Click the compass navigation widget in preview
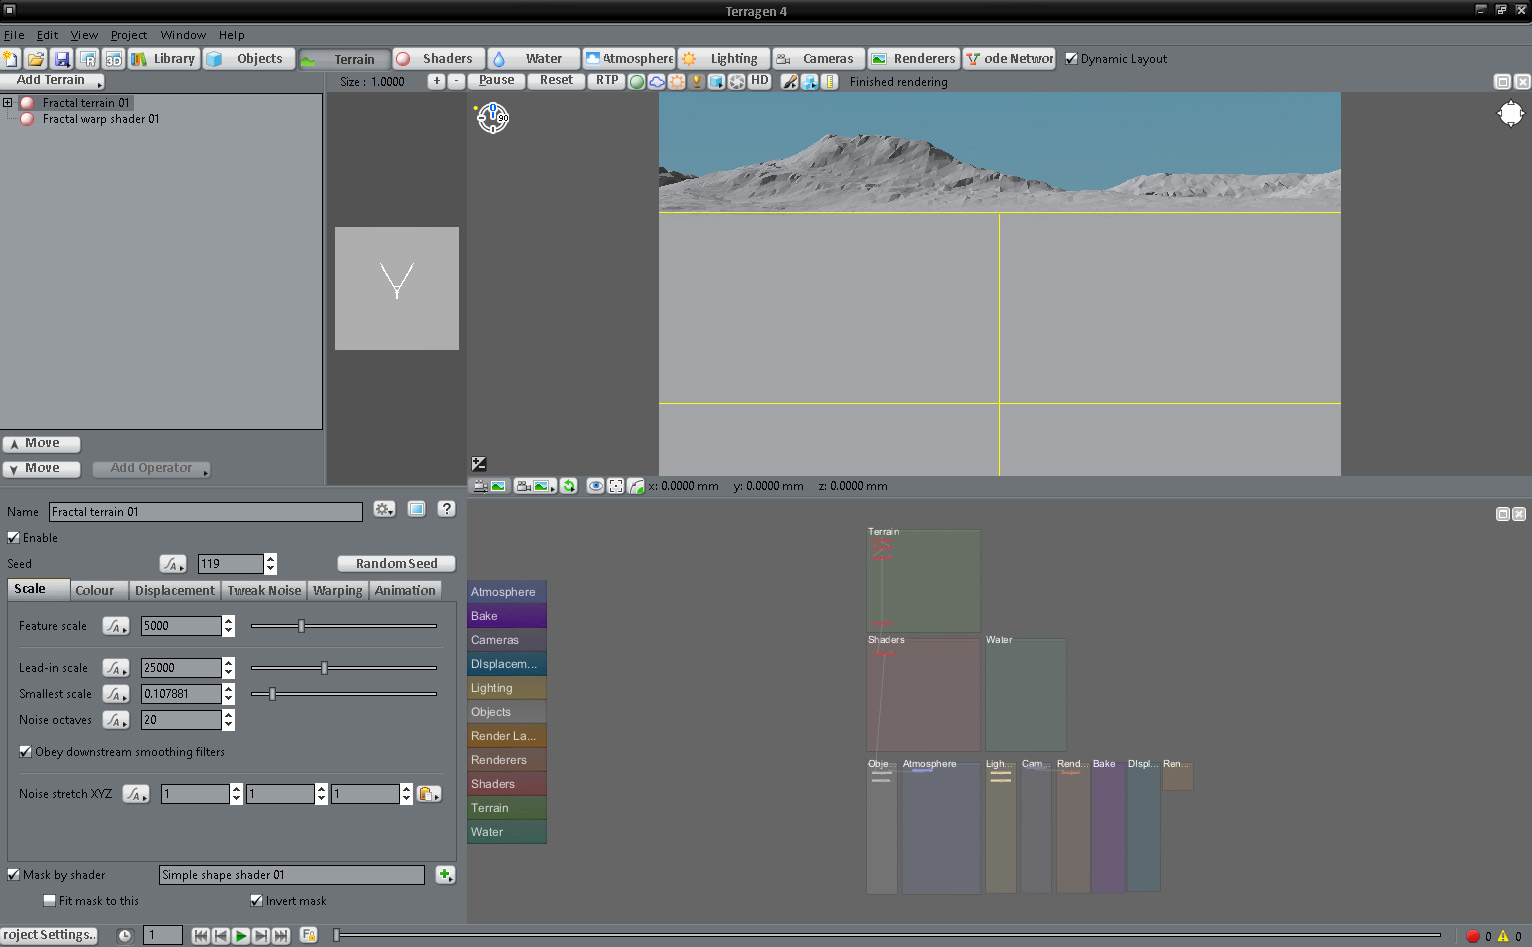 click(492, 117)
